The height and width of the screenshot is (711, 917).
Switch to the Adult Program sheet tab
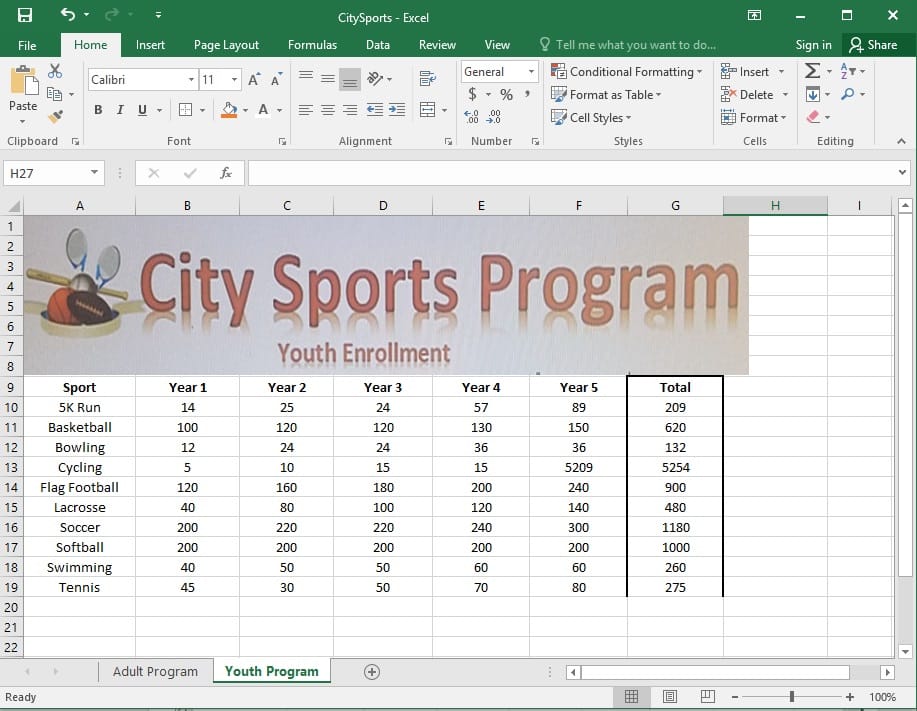(155, 672)
